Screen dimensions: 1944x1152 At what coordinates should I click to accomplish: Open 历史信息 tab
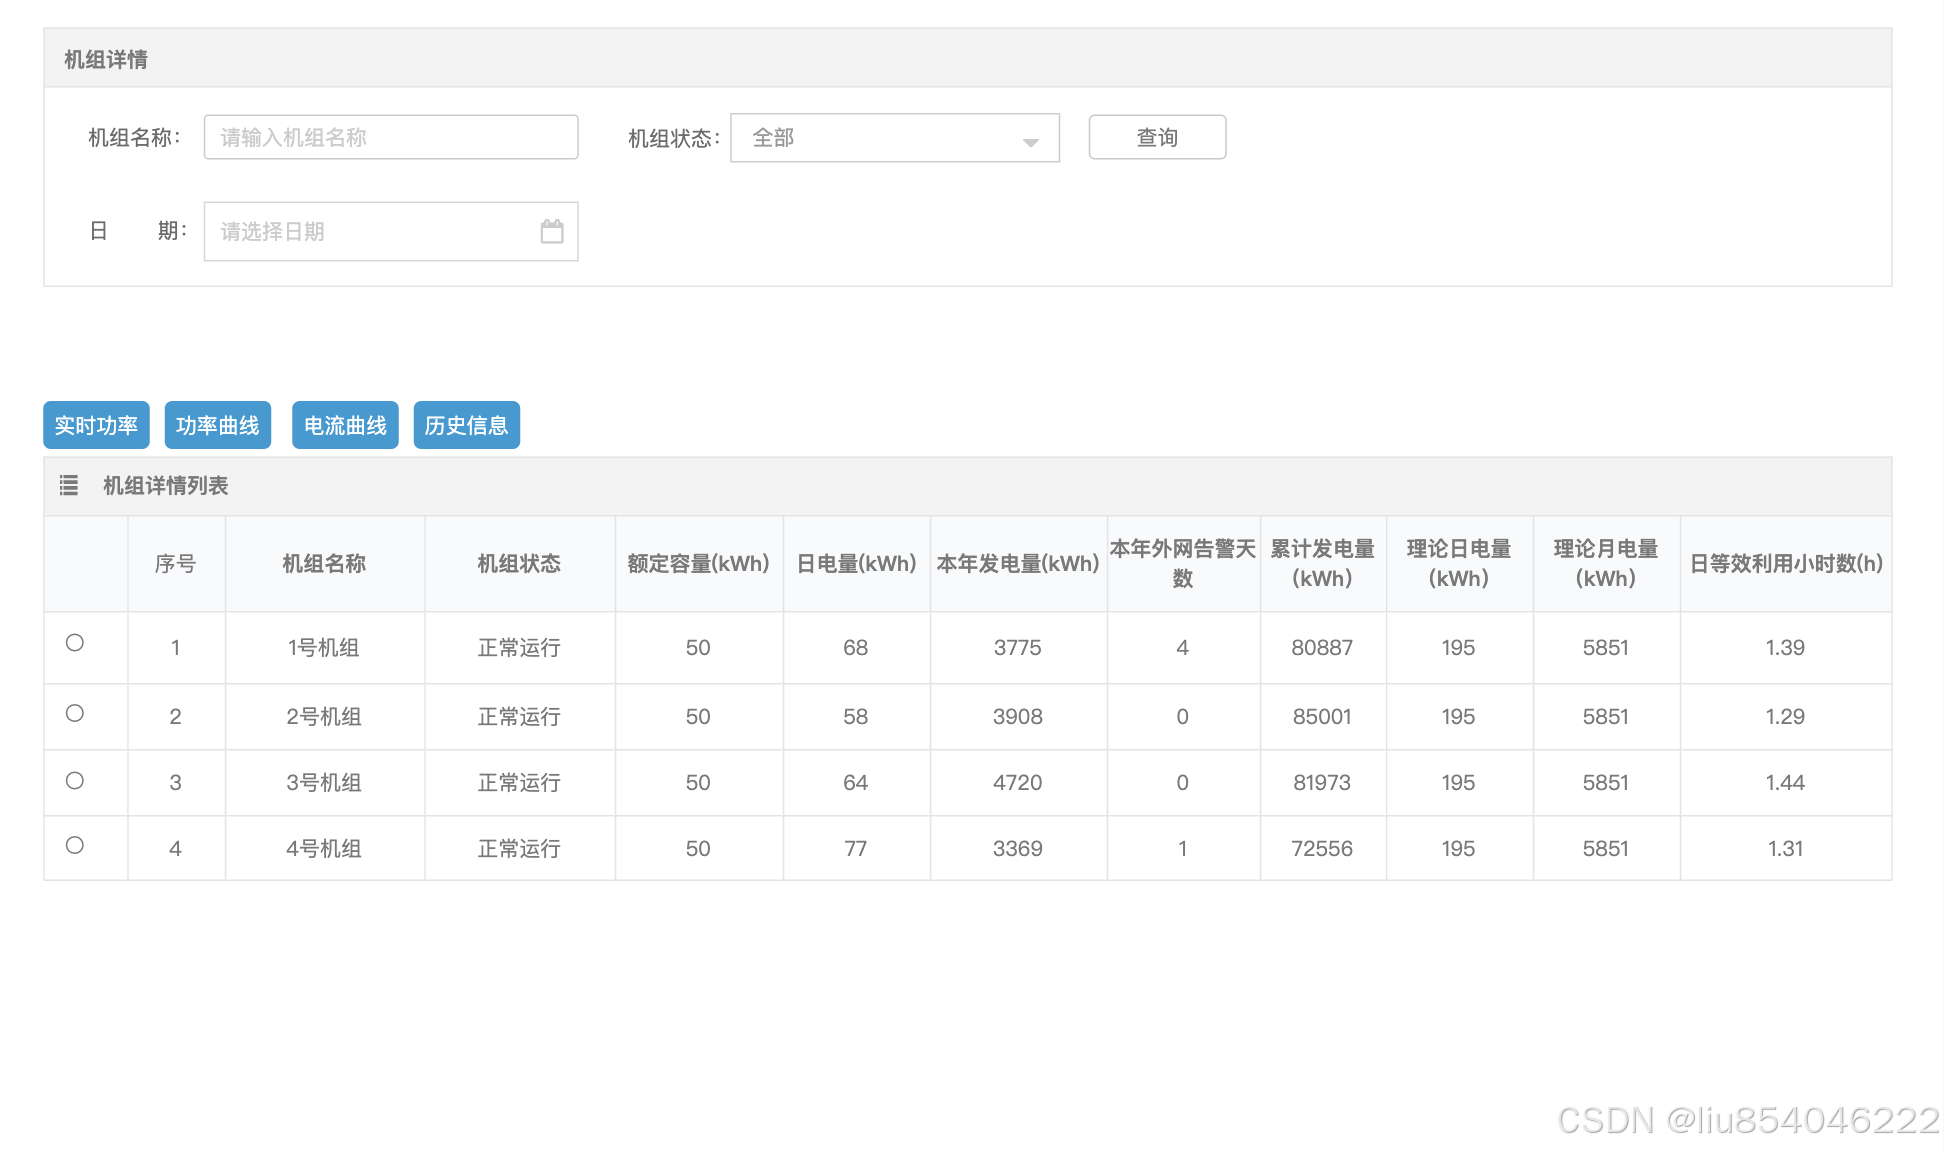pyautogui.click(x=466, y=425)
